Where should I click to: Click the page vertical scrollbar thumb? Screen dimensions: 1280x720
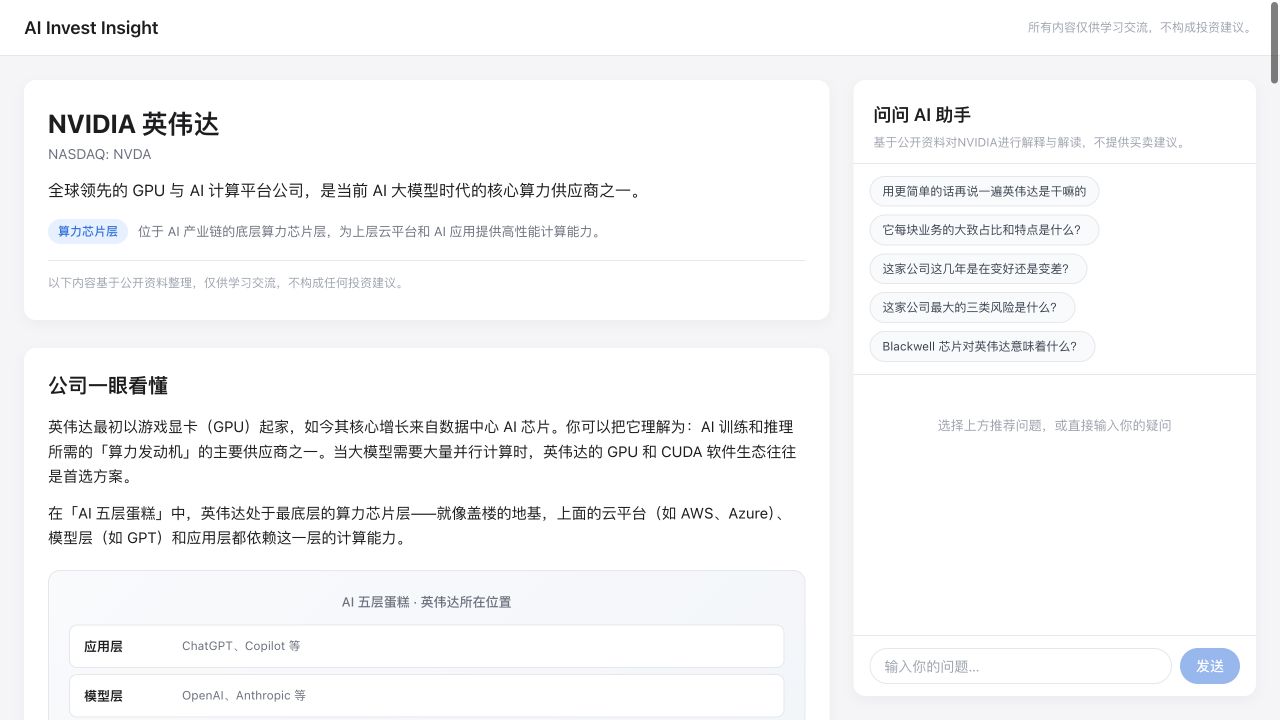click(1274, 42)
